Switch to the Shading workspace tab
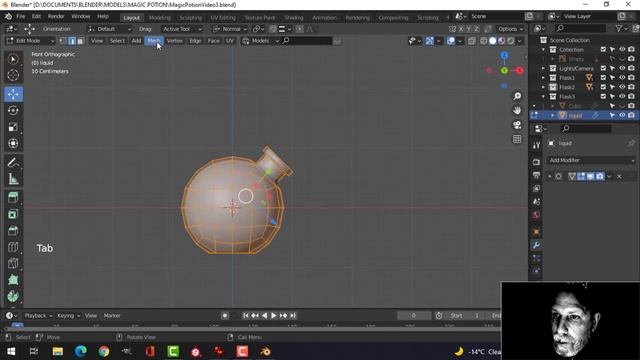The height and width of the screenshot is (360, 640). (294, 18)
